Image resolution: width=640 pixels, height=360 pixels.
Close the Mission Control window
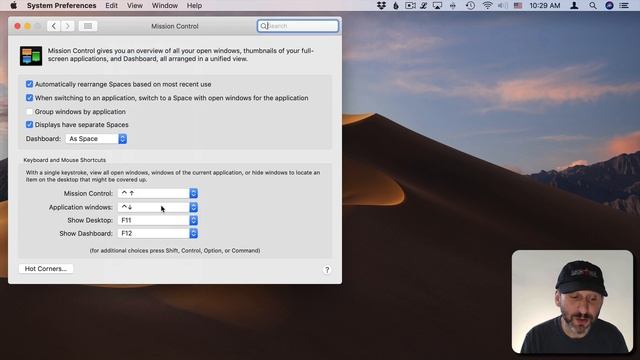coord(18,26)
